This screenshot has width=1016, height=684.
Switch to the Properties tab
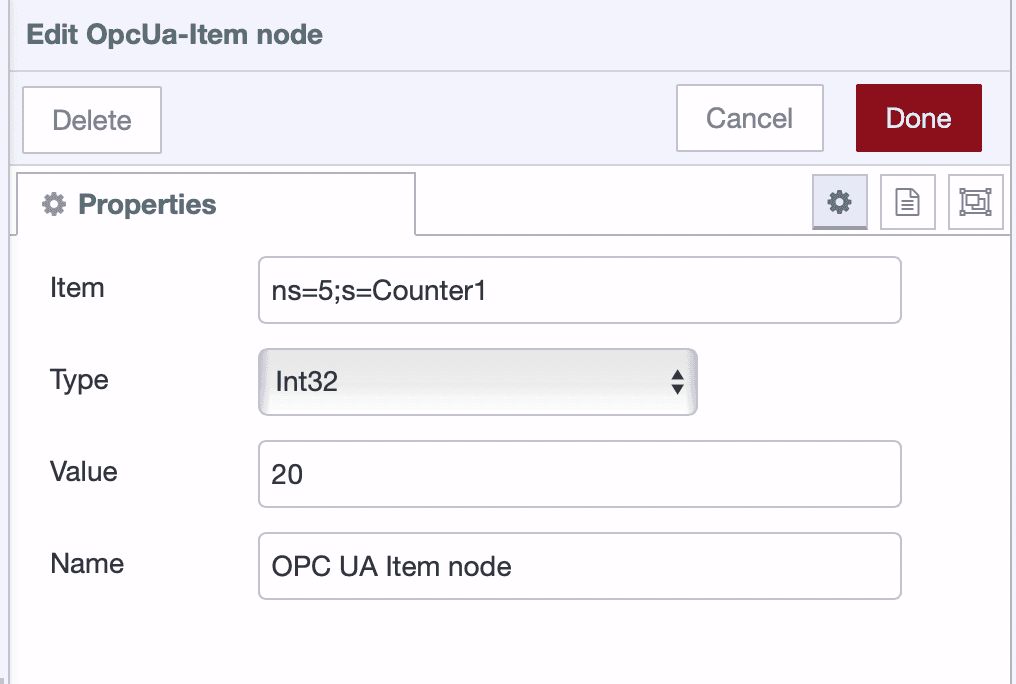pos(146,204)
